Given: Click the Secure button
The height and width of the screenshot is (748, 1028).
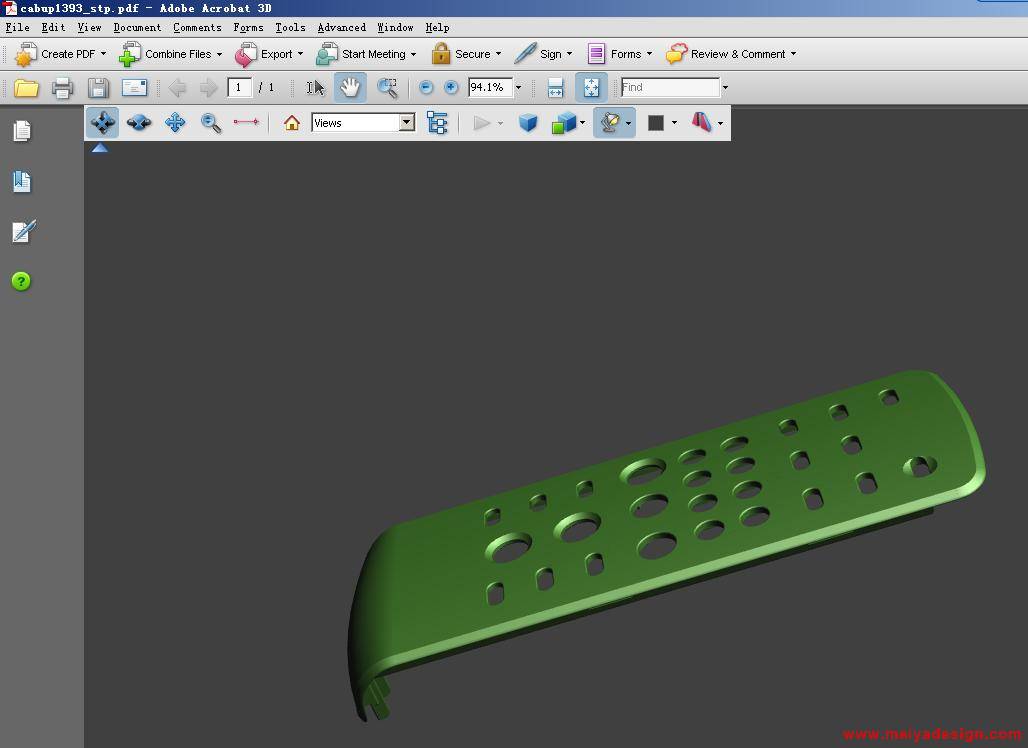Looking at the screenshot, I should click(x=466, y=54).
